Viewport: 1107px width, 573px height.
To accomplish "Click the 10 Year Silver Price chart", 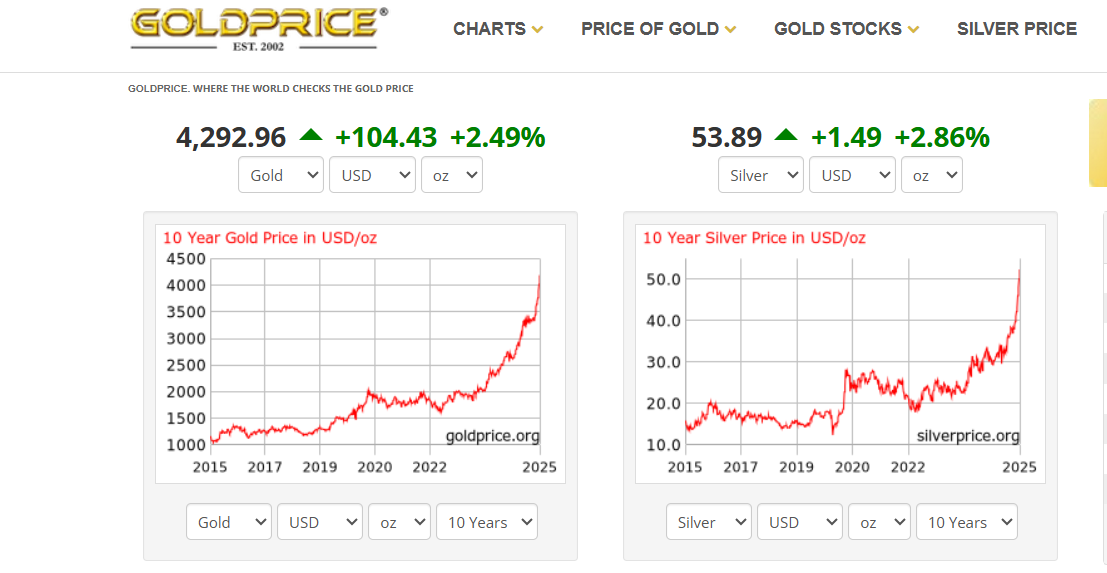I will (840, 353).
